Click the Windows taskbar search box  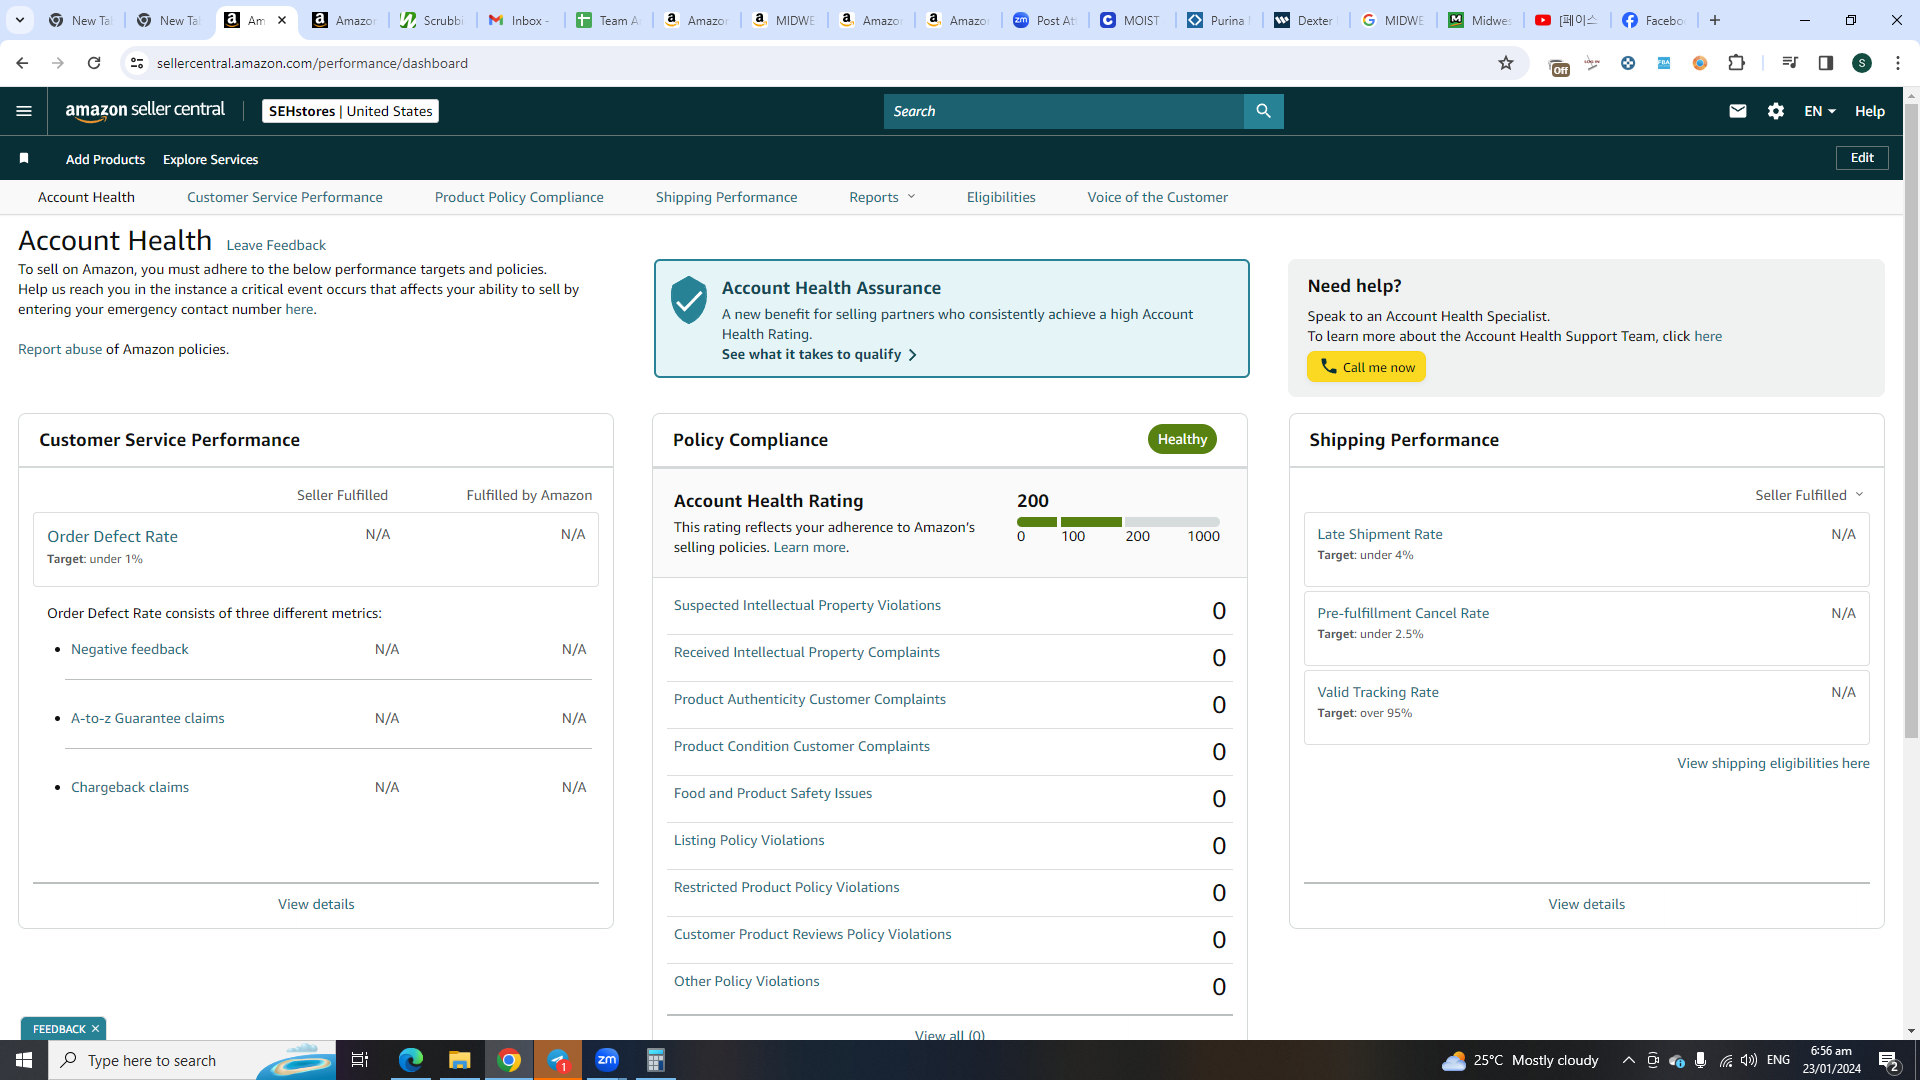pyautogui.click(x=192, y=1060)
